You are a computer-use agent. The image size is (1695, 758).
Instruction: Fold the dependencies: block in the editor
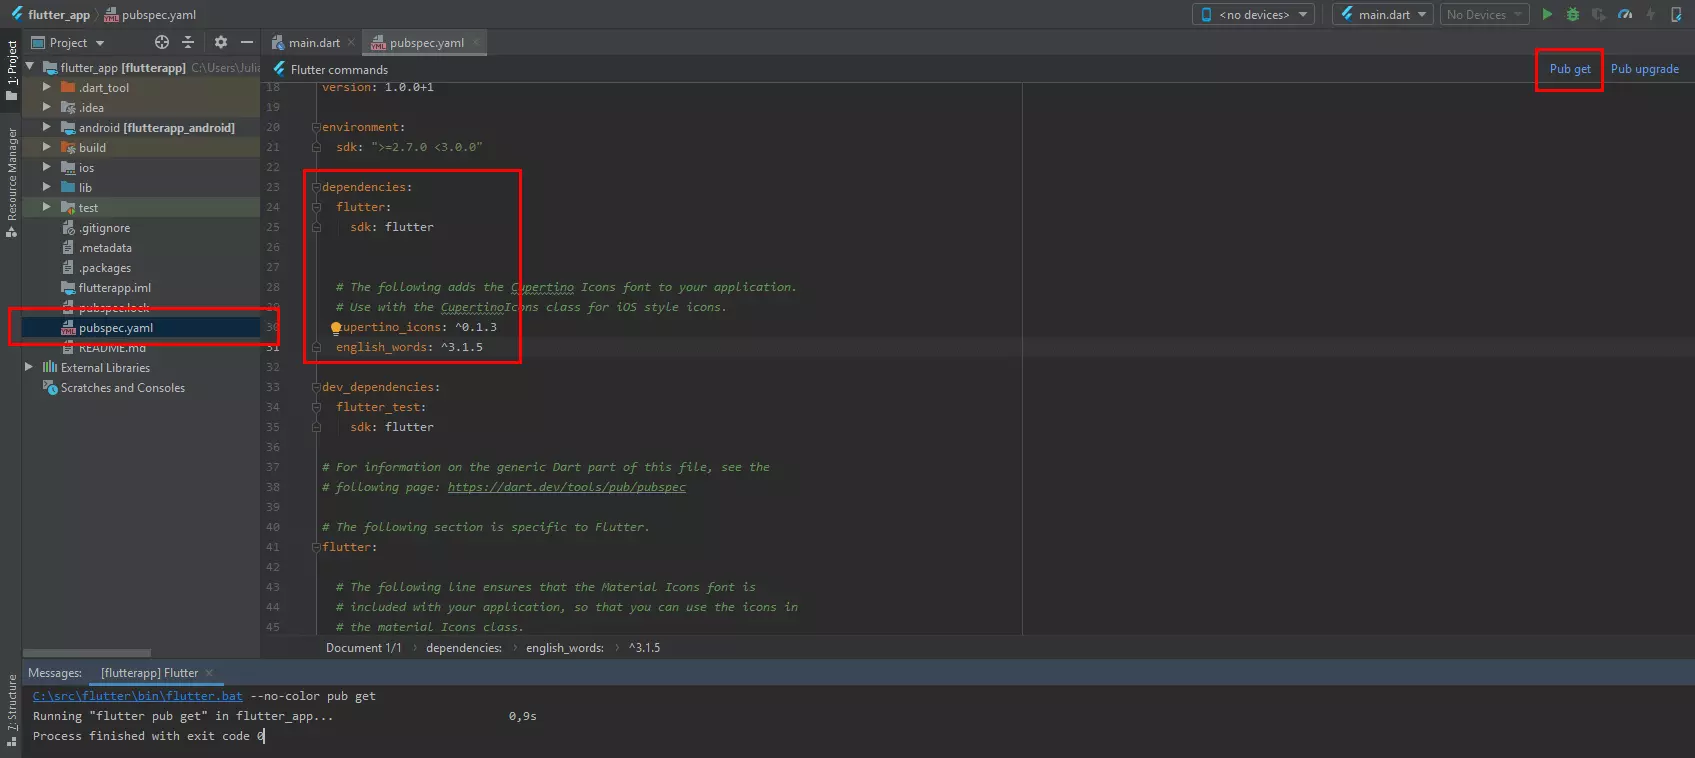[x=316, y=187]
